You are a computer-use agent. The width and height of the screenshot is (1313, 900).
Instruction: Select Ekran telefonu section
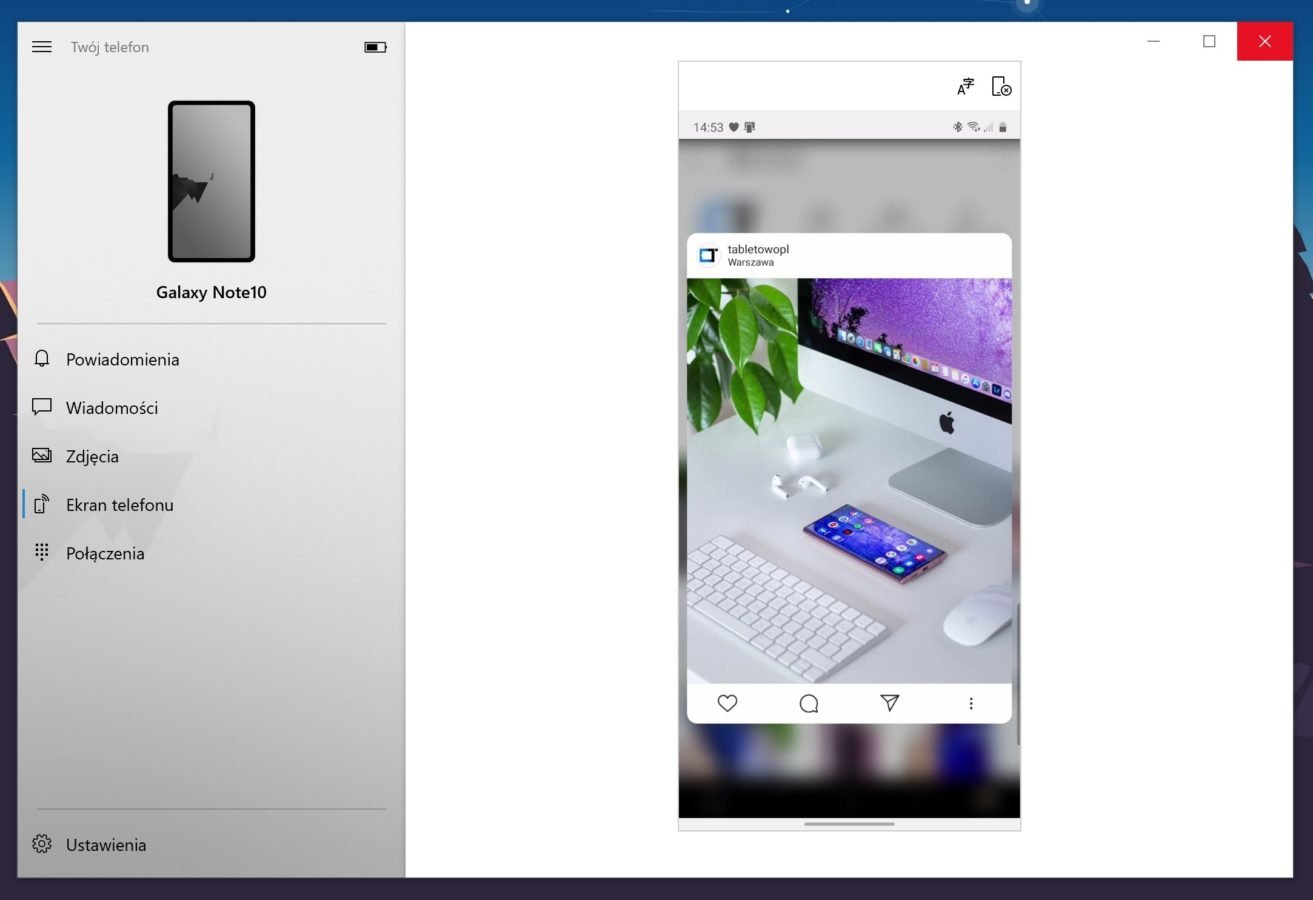[211, 505]
